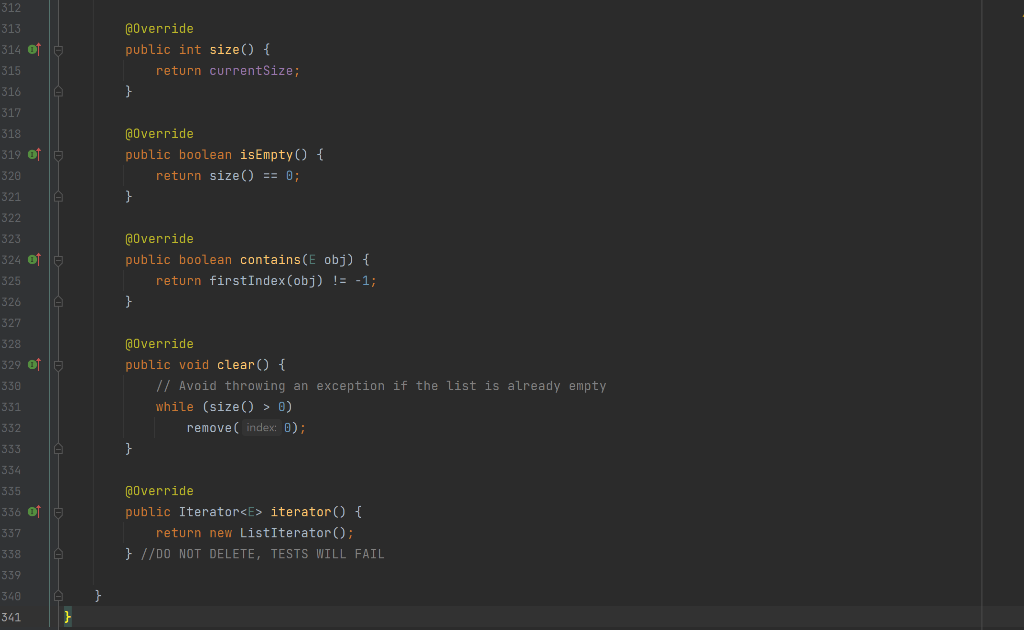
Task: Click the overriding-method icon next to iterator()
Action: (x=33, y=511)
